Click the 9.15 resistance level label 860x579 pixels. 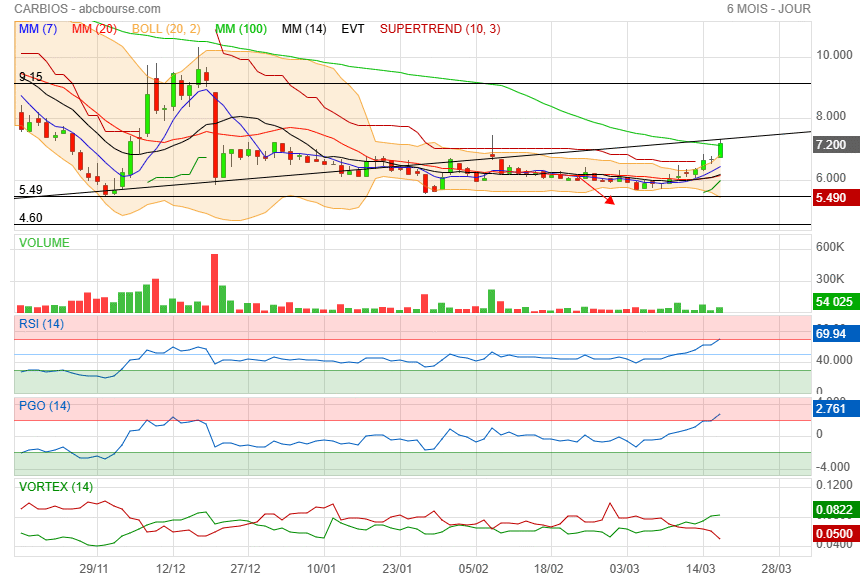click(x=31, y=77)
